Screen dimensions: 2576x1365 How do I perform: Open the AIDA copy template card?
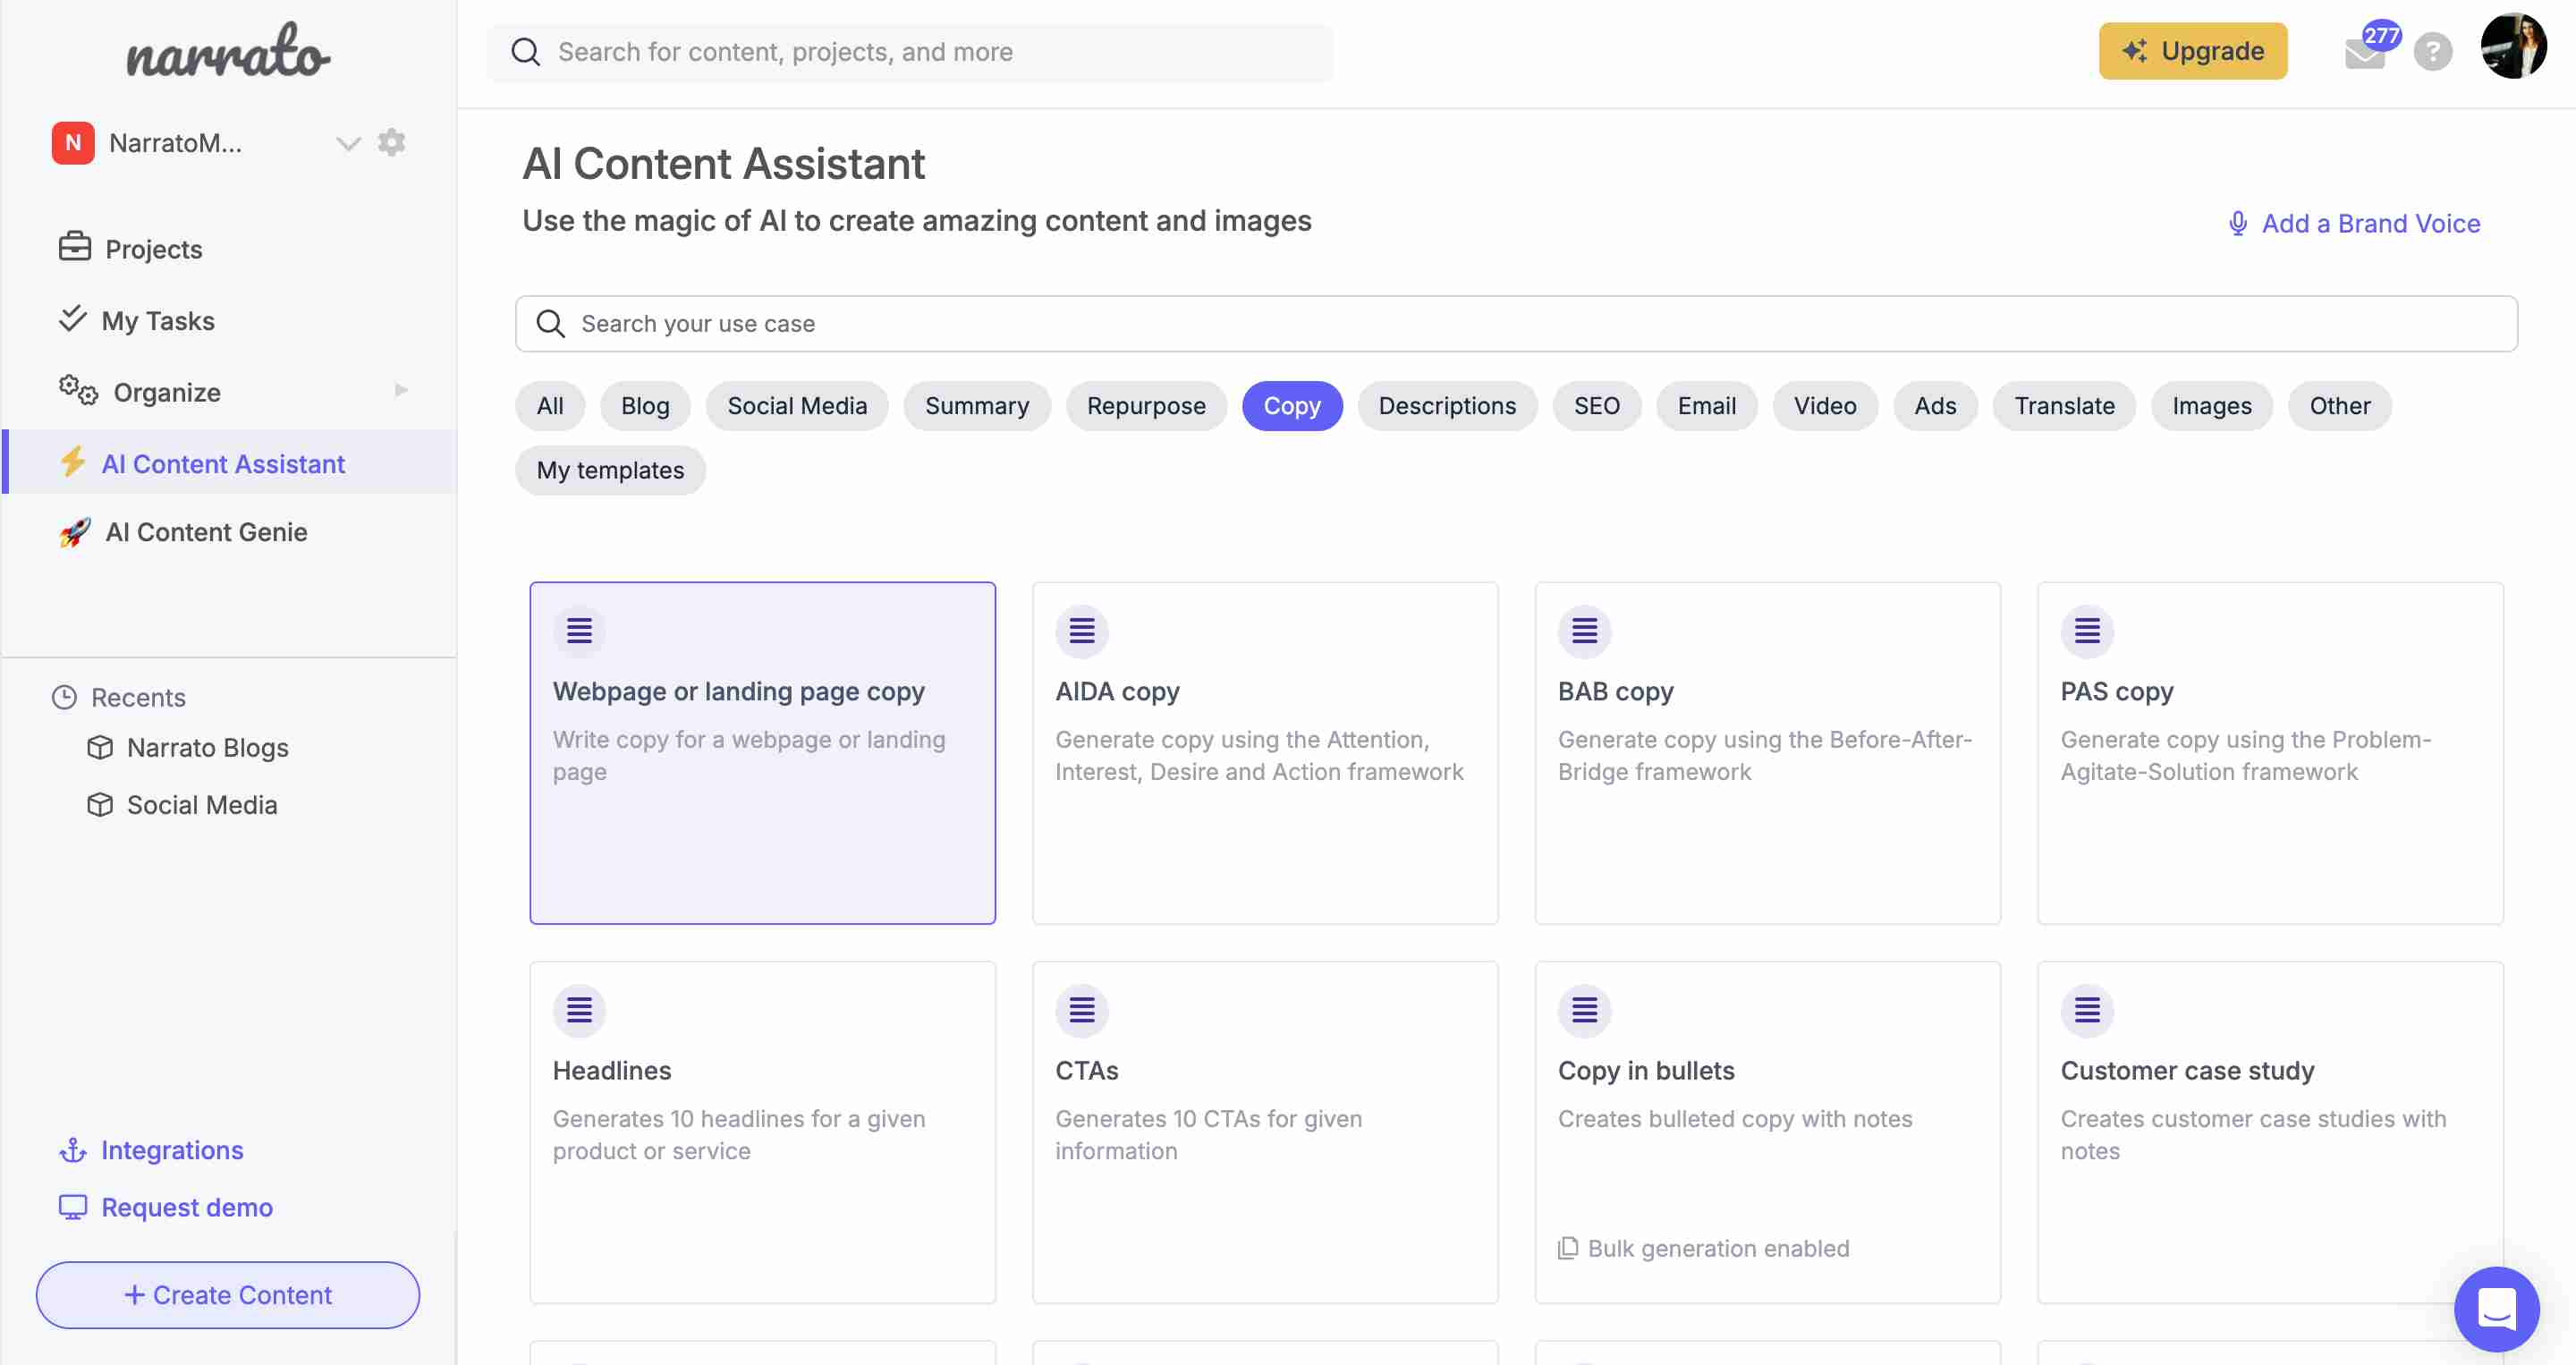(x=1265, y=753)
